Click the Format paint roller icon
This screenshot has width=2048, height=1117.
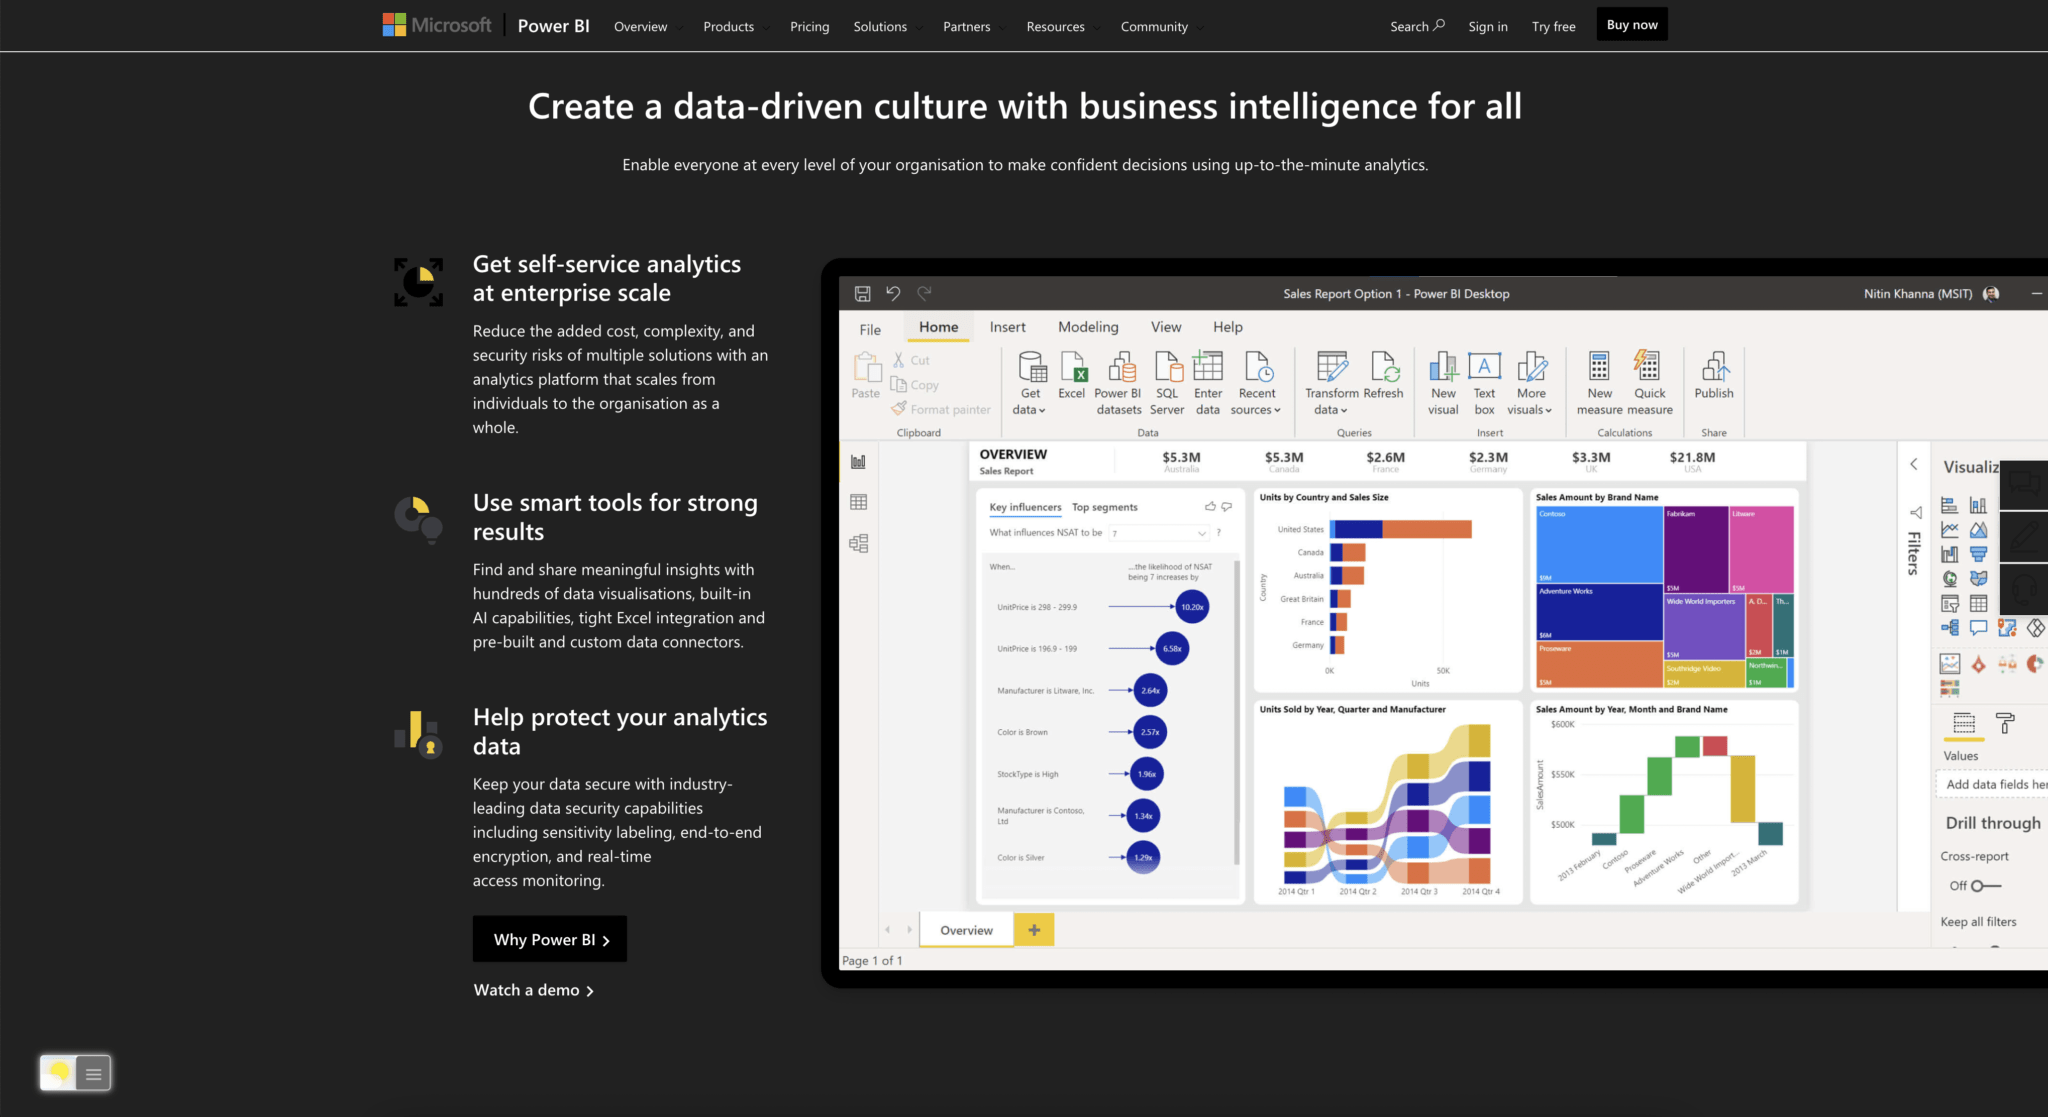[2005, 723]
